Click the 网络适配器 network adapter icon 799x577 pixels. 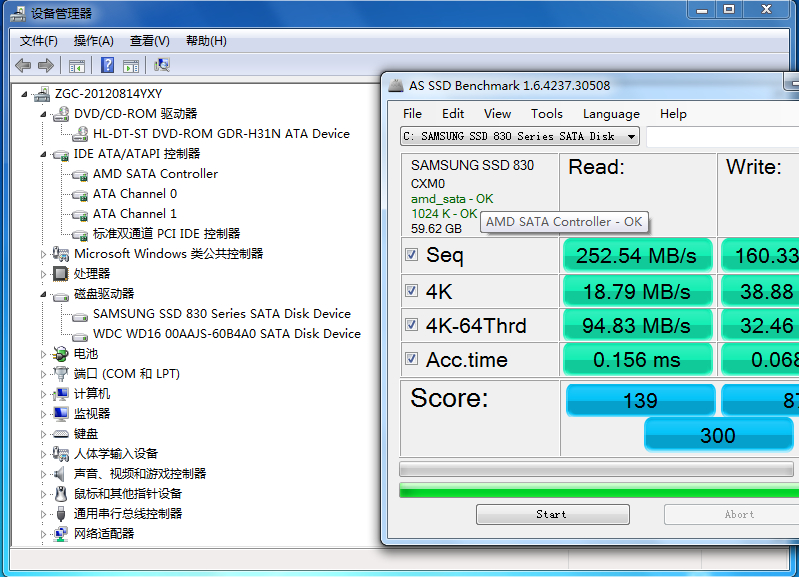[x=61, y=534]
